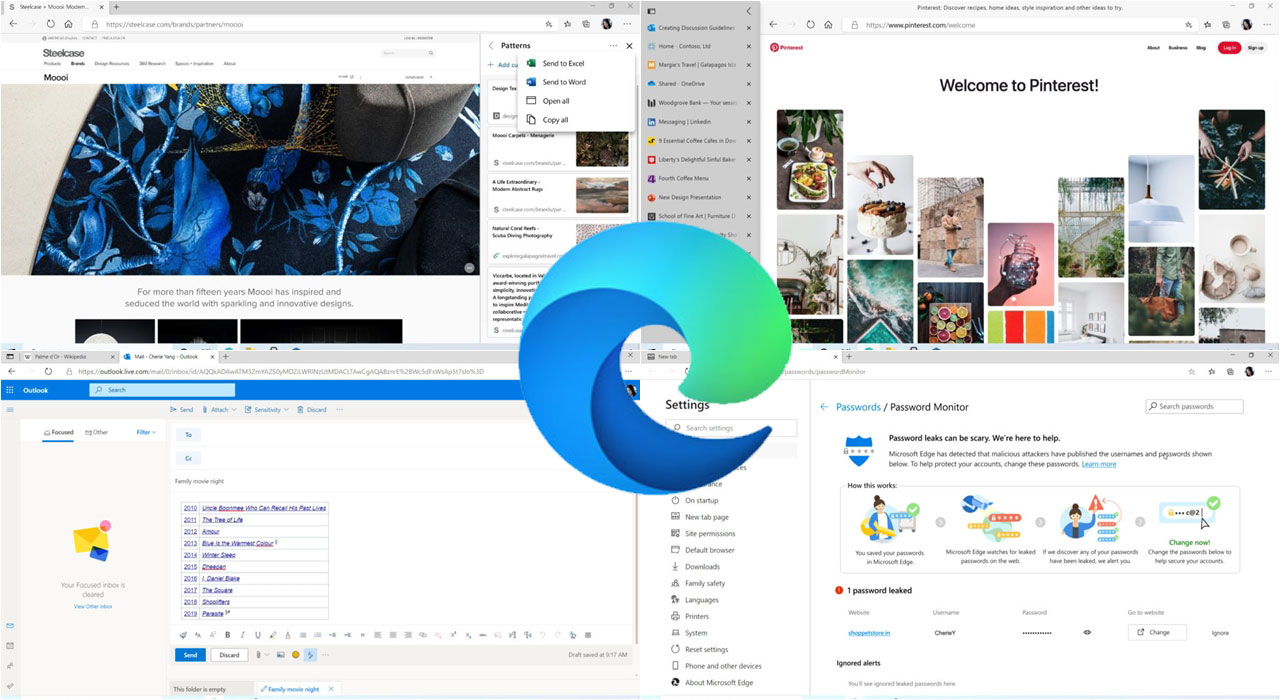
Task: Click View Other inbox link
Action: pyautogui.click(x=93, y=606)
